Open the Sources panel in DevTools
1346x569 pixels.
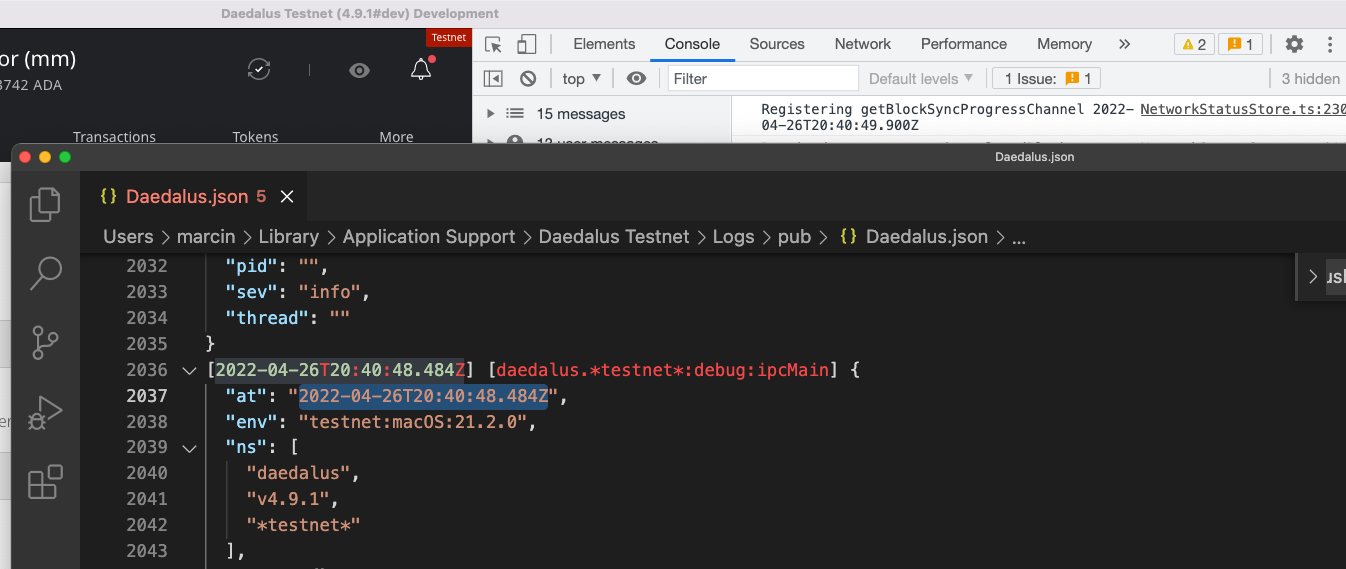(777, 44)
